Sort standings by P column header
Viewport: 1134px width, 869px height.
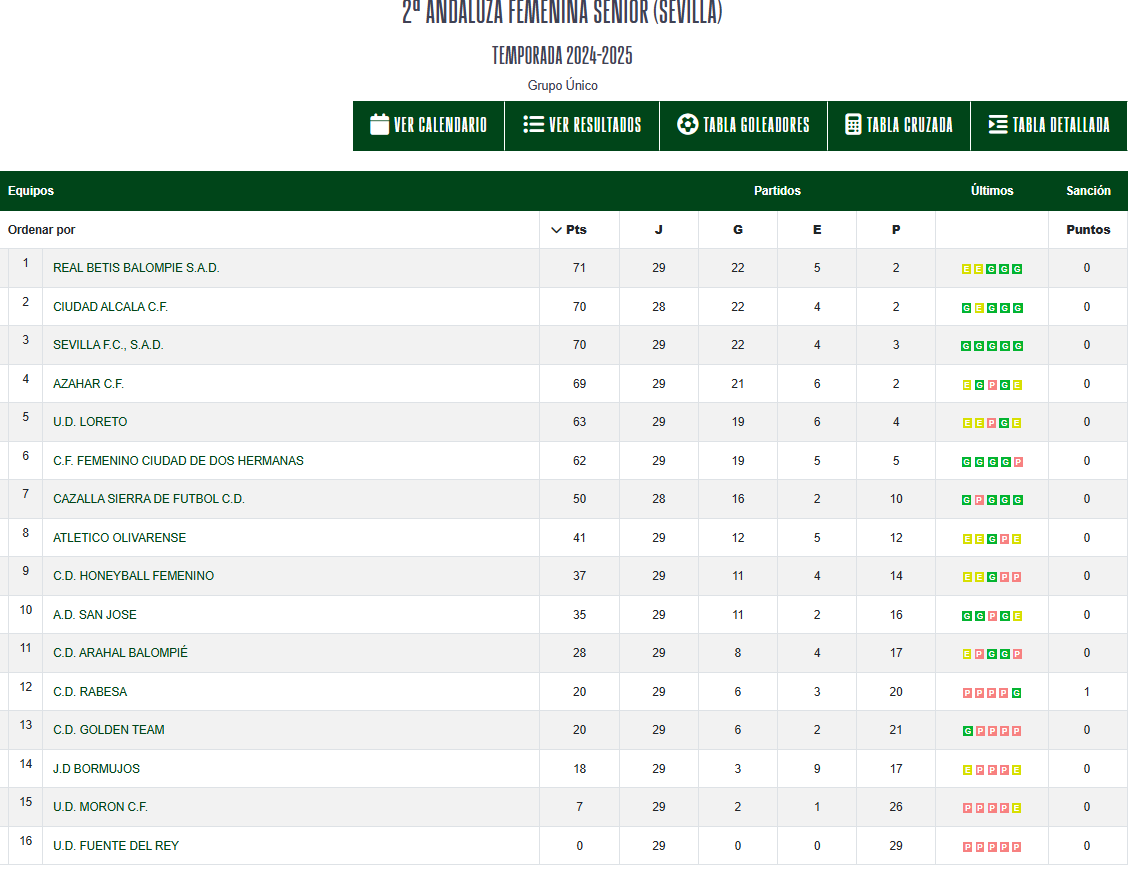896,230
